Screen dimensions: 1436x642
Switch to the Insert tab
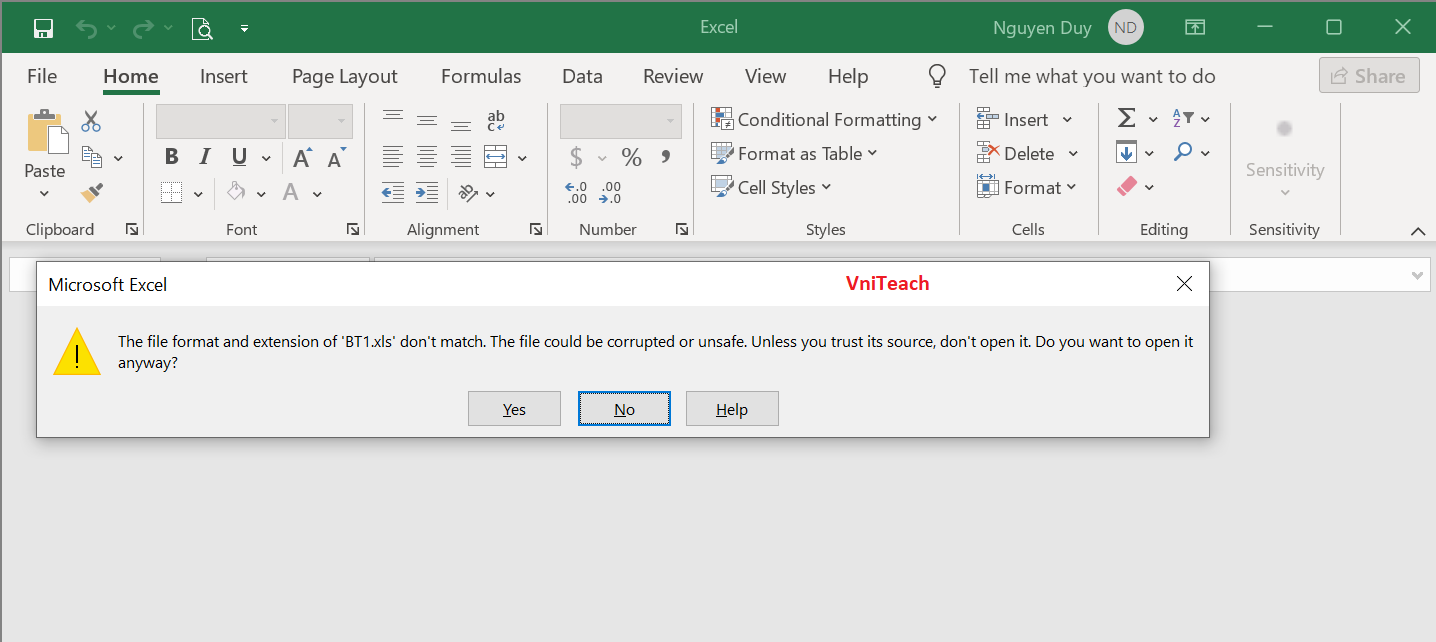[x=224, y=76]
